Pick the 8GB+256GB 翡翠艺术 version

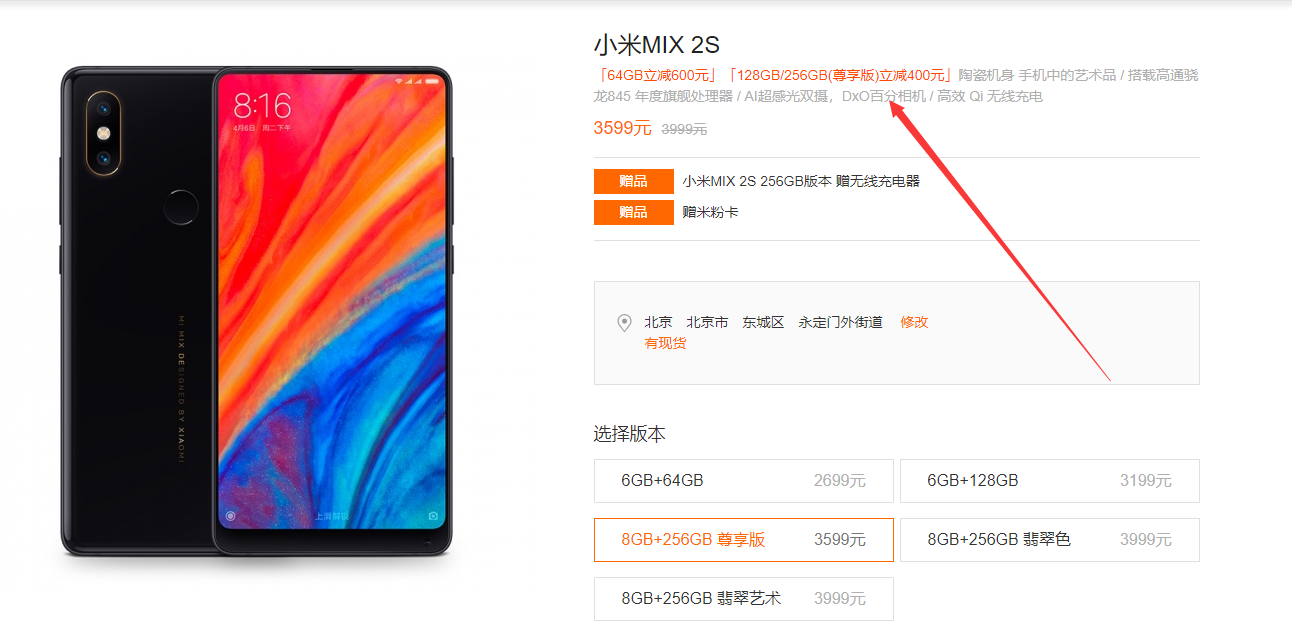coord(743,599)
